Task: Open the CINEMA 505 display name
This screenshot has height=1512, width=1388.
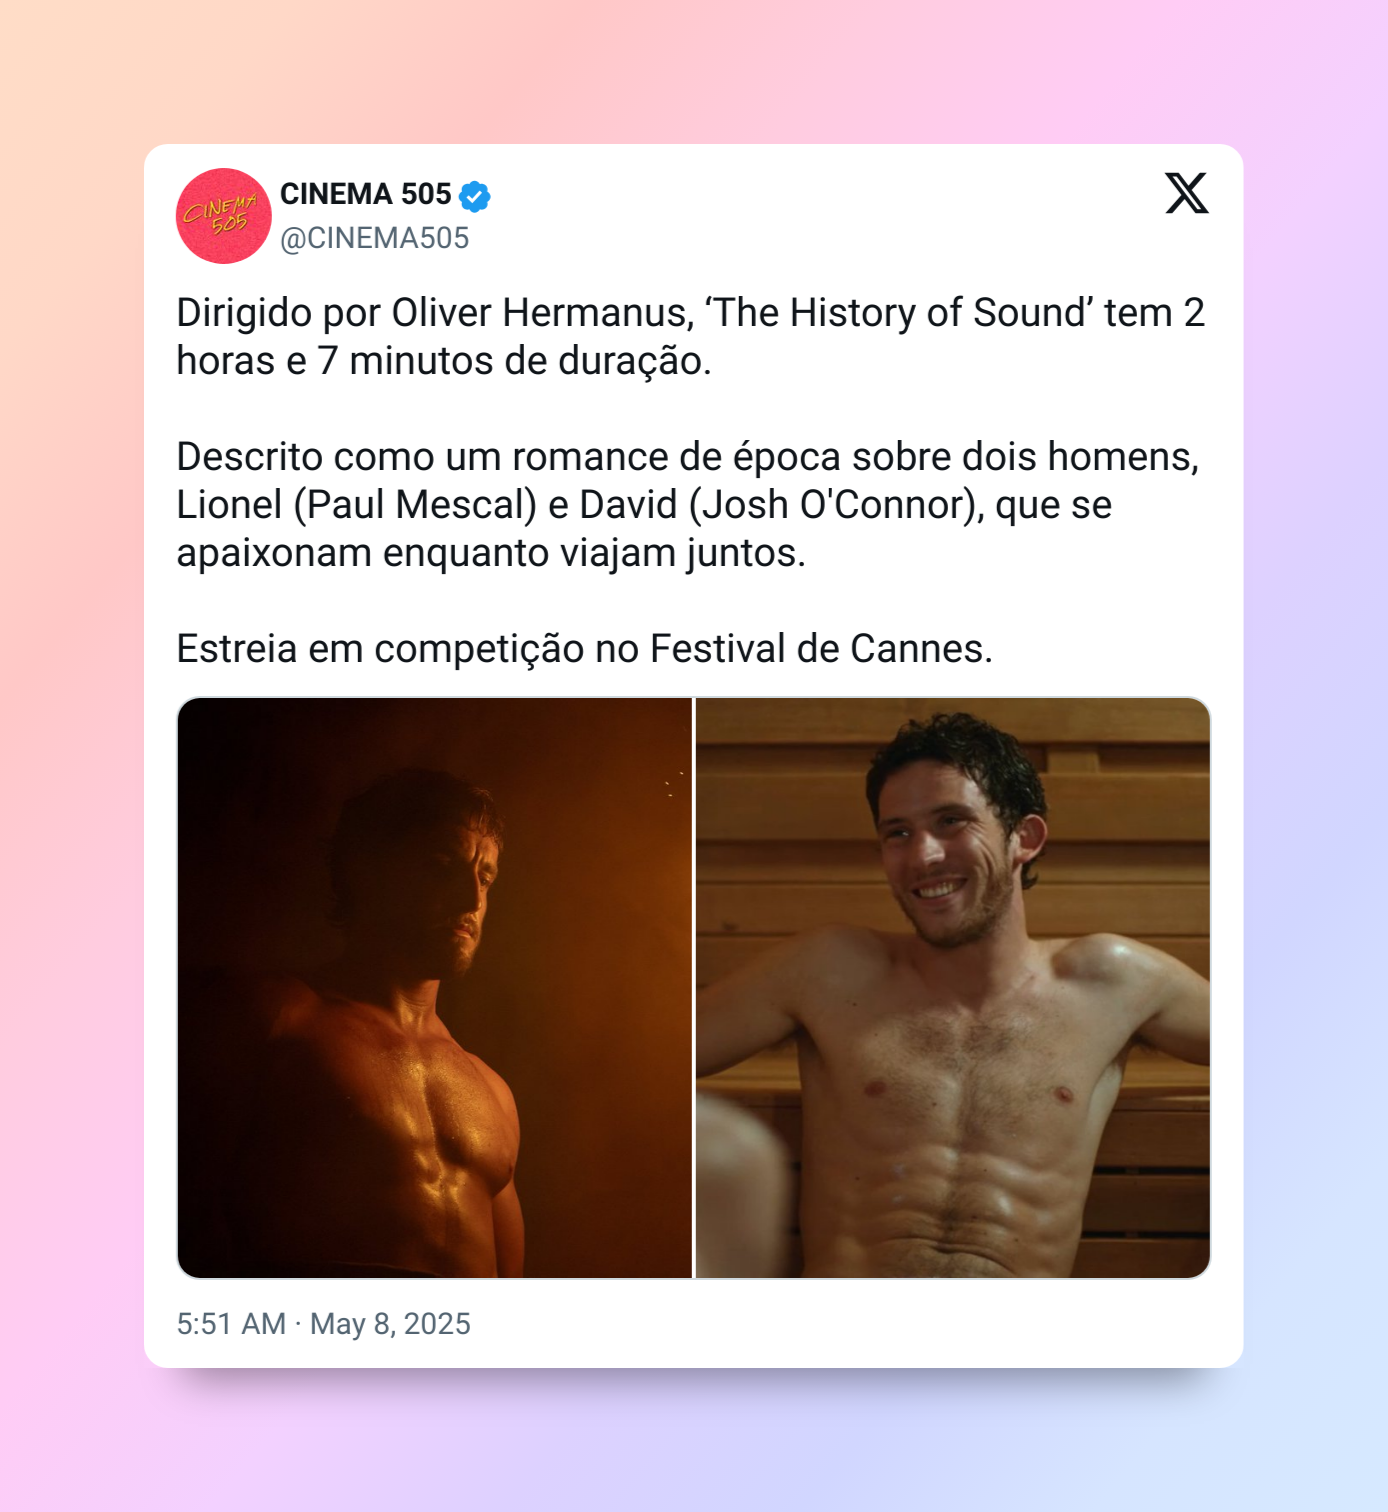Action: [x=366, y=194]
